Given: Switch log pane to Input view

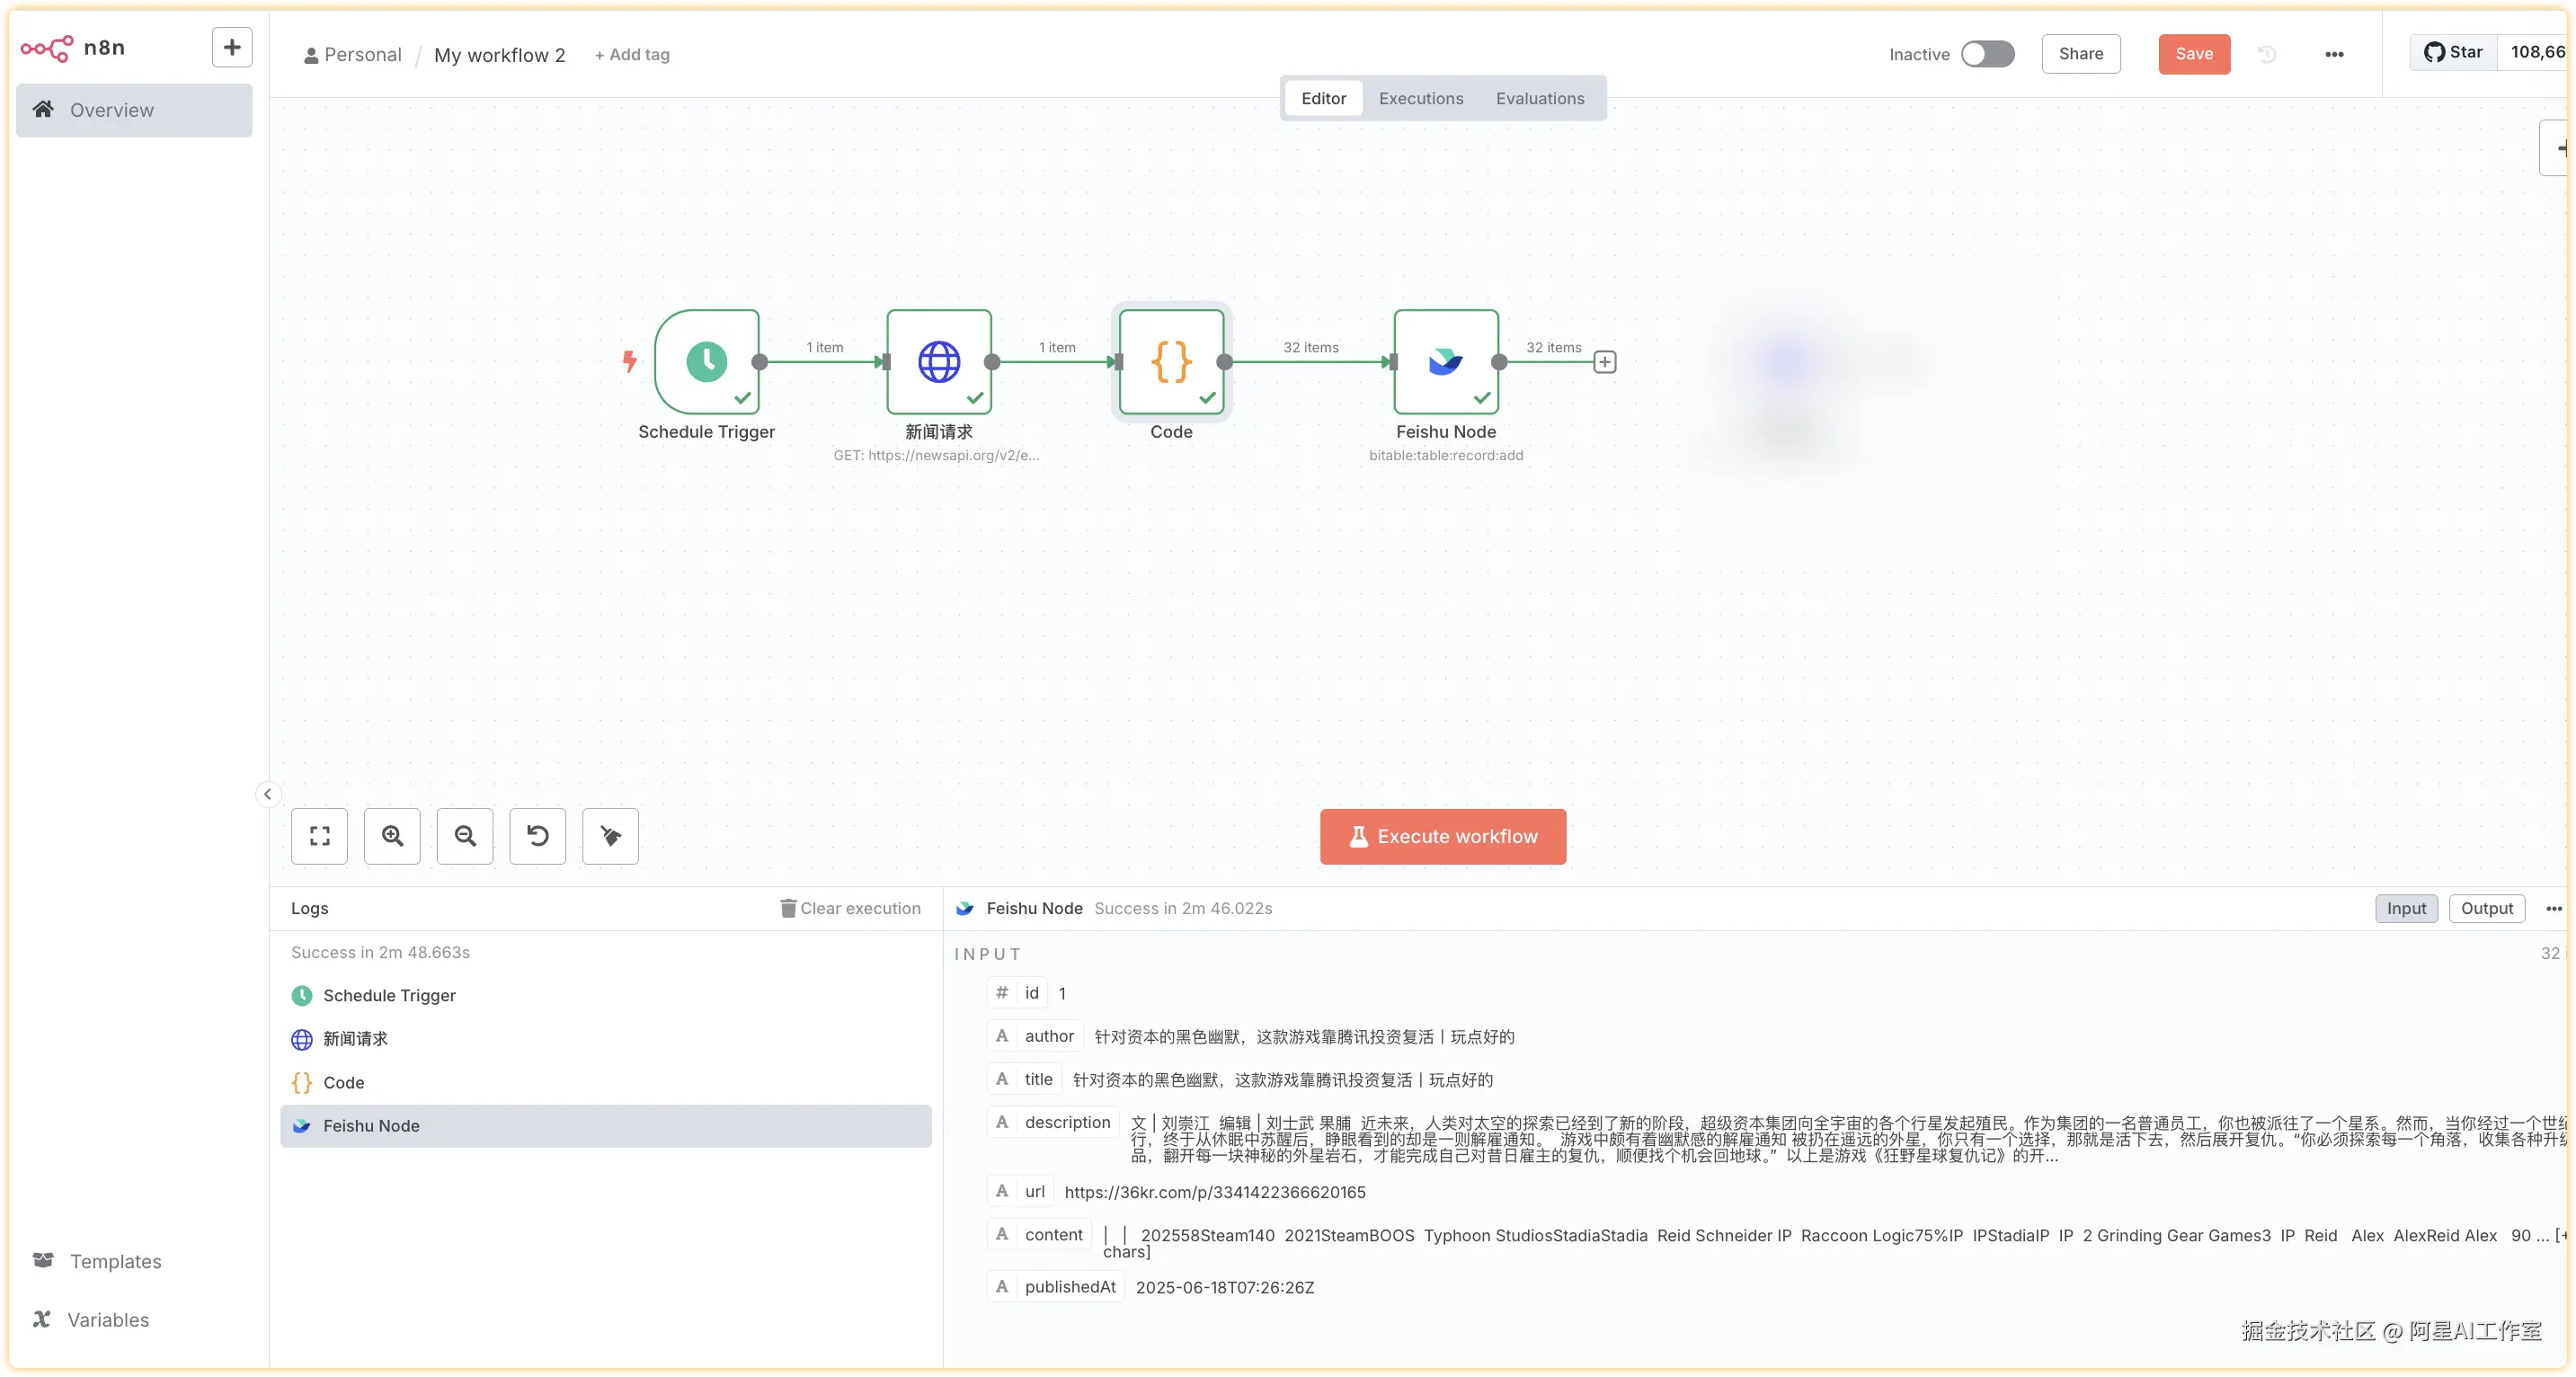Looking at the screenshot, I should tap(2406, 908).
